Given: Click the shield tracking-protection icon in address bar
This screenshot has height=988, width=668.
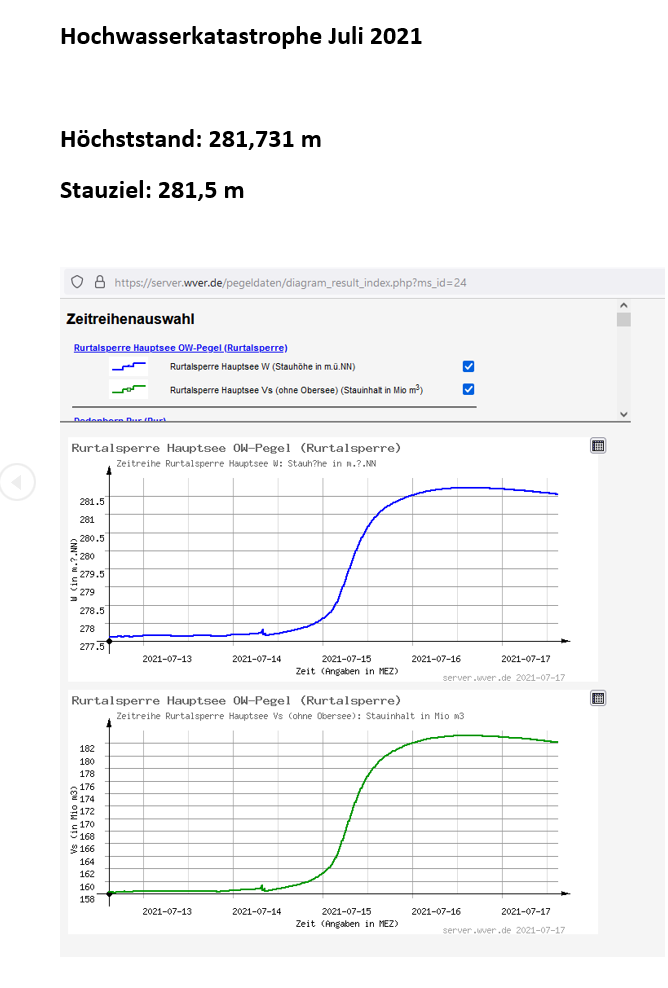Looking at the screenshot, I should click(77, 282).
